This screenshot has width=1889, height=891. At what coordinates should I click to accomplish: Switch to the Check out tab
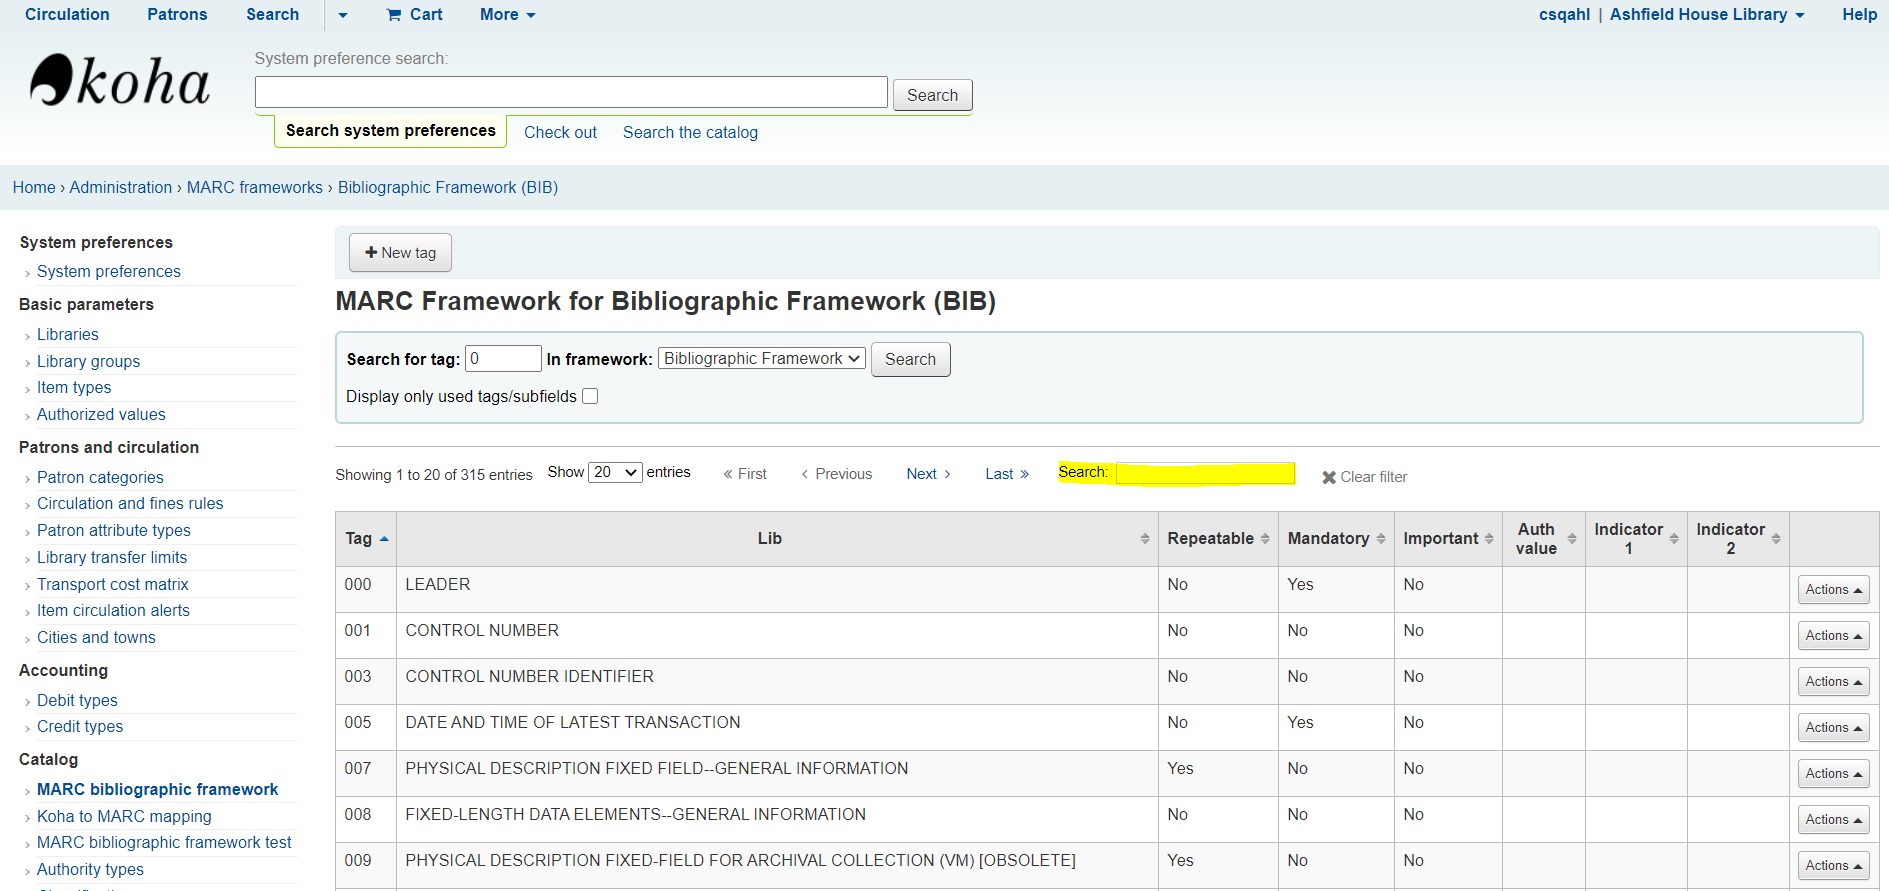(560, 133)
